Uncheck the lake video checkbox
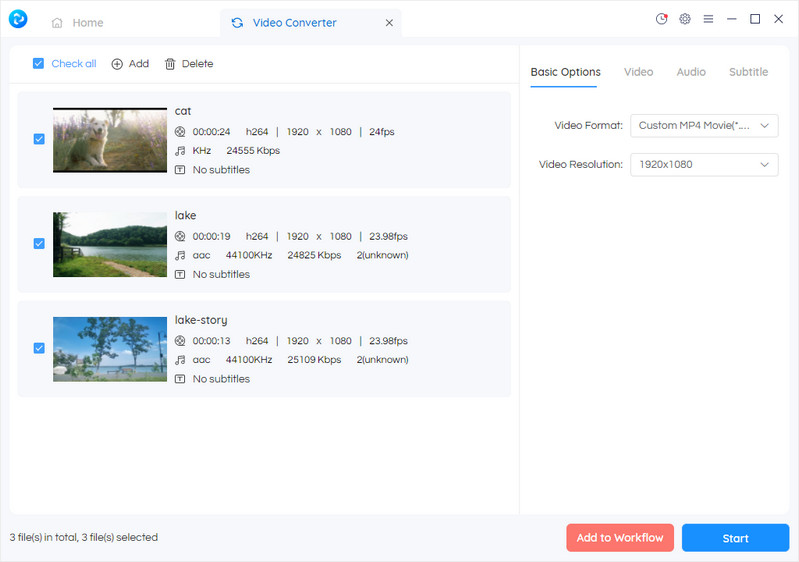799x562 pixels. tap(39, 244)
